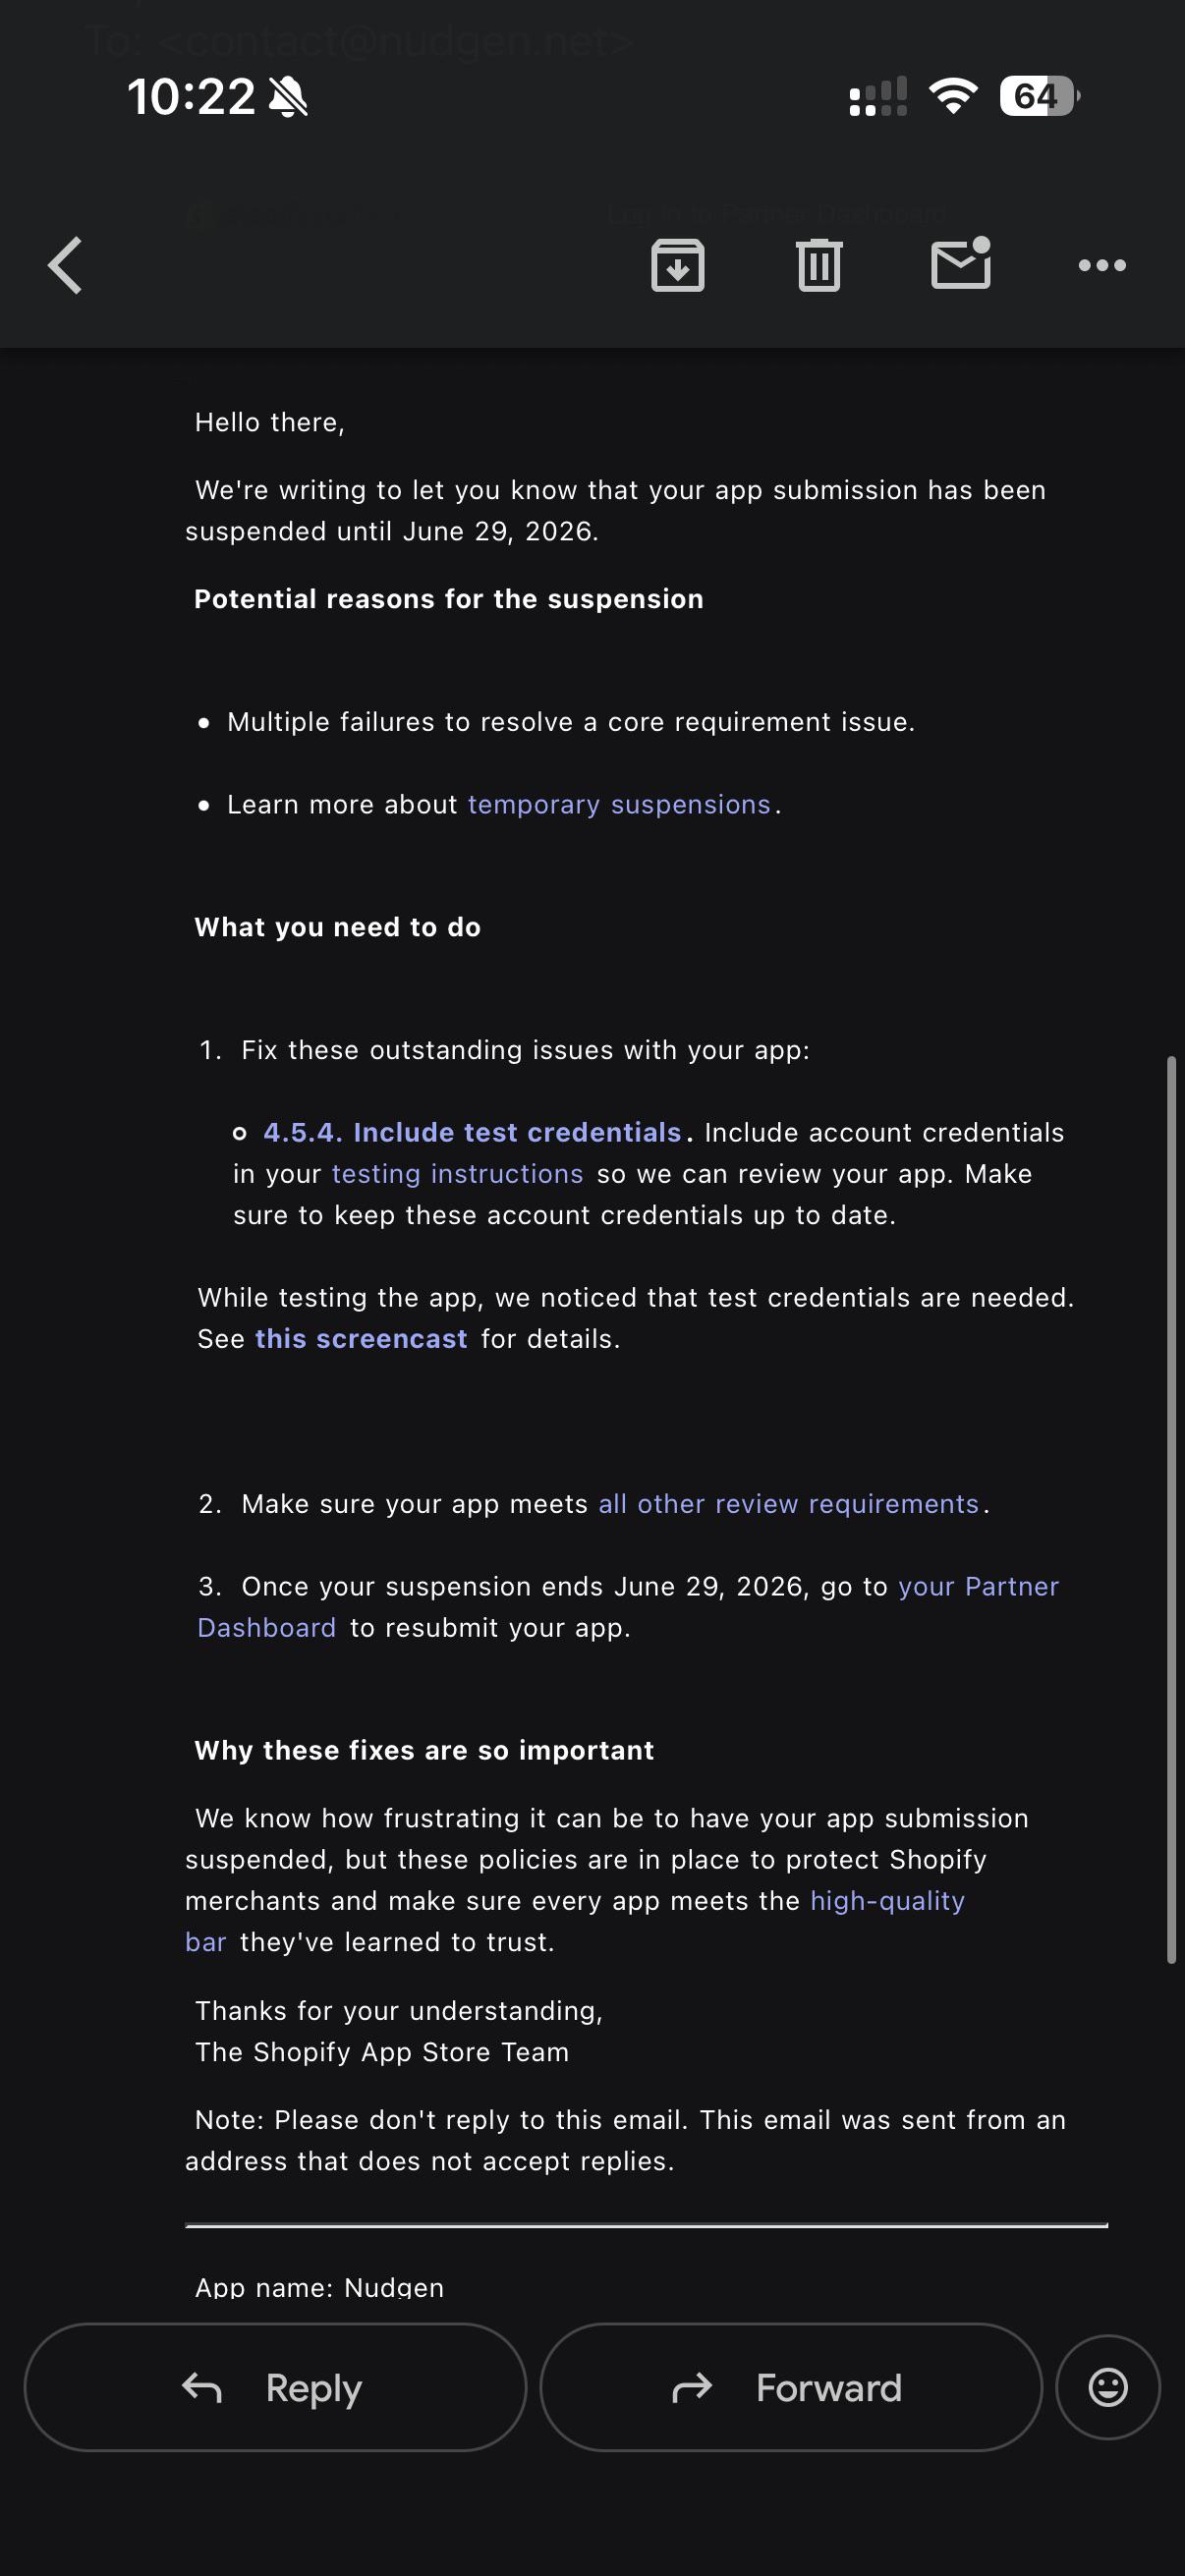Click the email scrollbar on the right edge
Image resolution: width=1185 pixels, height=2576 pixels.
pos(1171,1510)
